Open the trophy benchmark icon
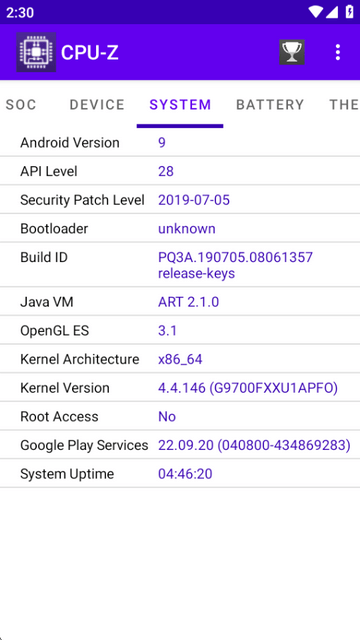 (x=292, y=52)
